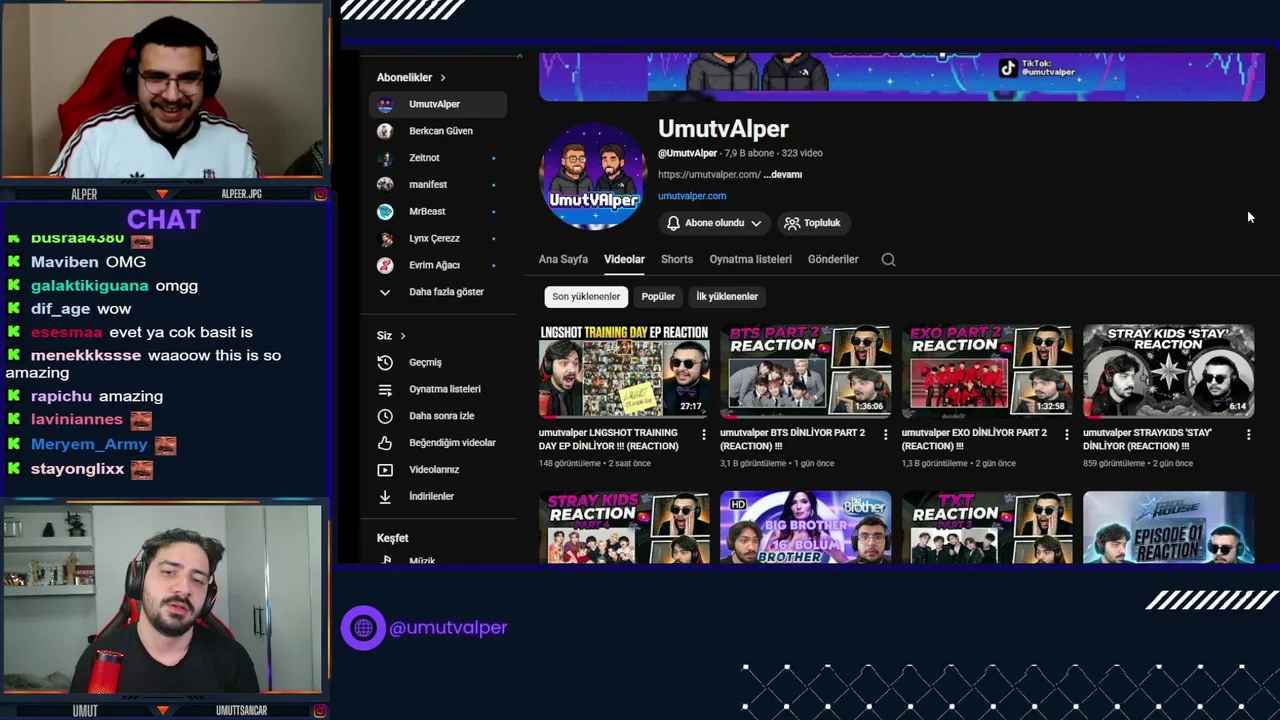1280x720 pixels.
Task: Click Zeitnot channel avatar icon
Action: click(x=385, y=158)
